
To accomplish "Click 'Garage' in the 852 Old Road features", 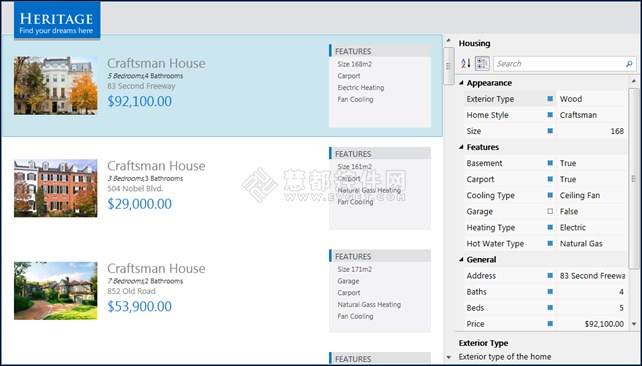I will coord(348,281).
